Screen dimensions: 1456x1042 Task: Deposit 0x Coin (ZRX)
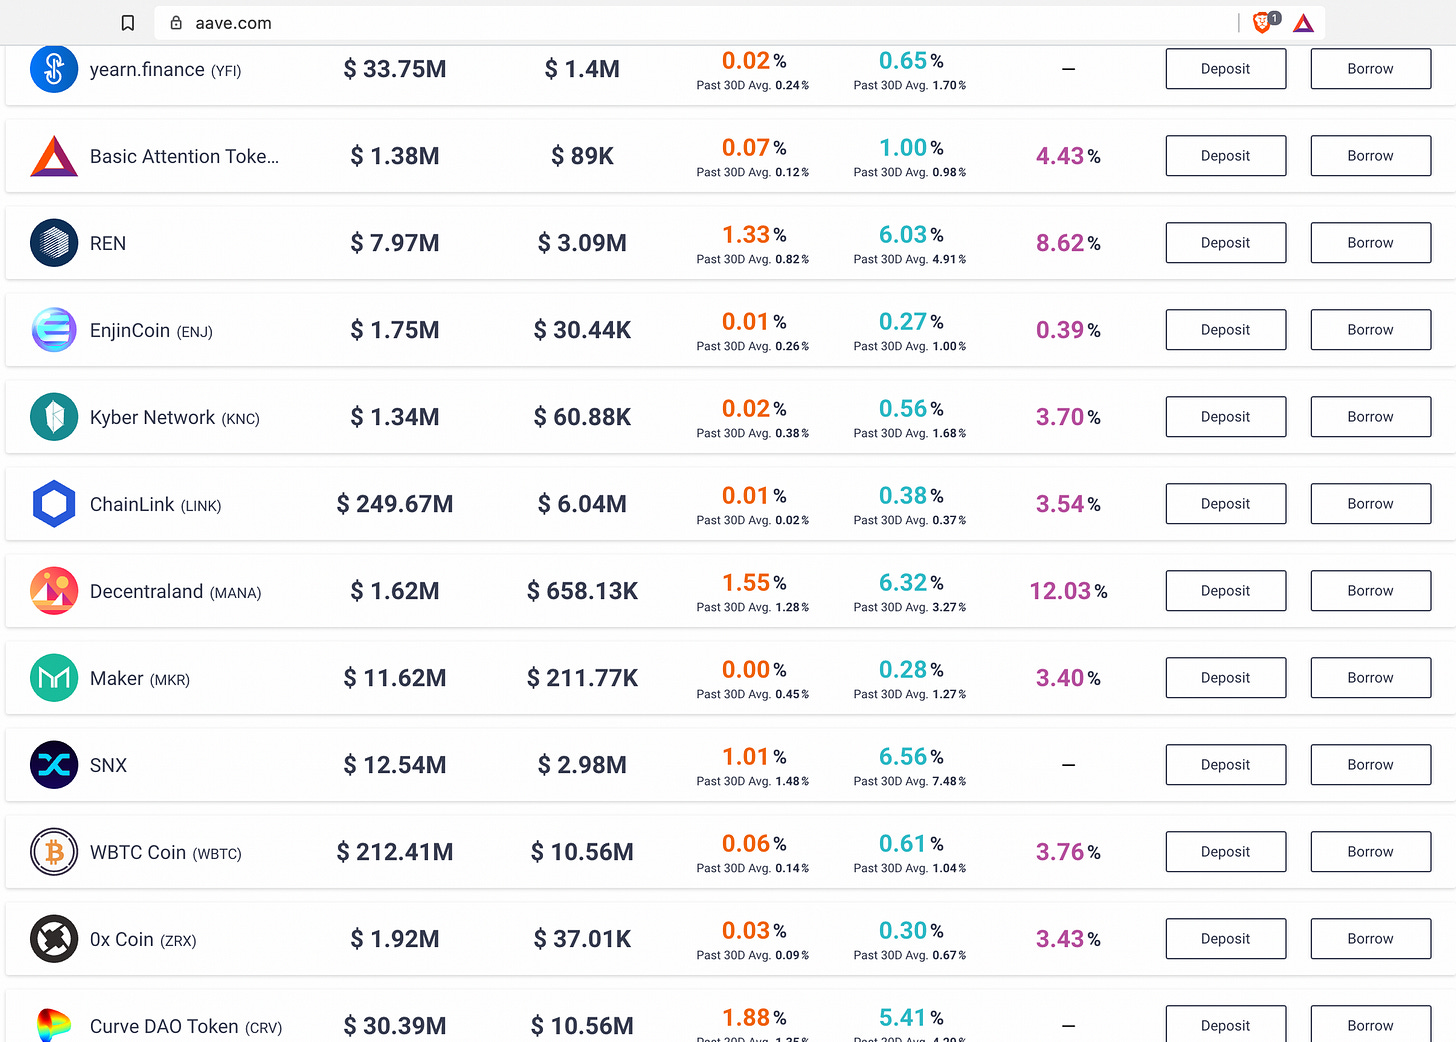1226,939
